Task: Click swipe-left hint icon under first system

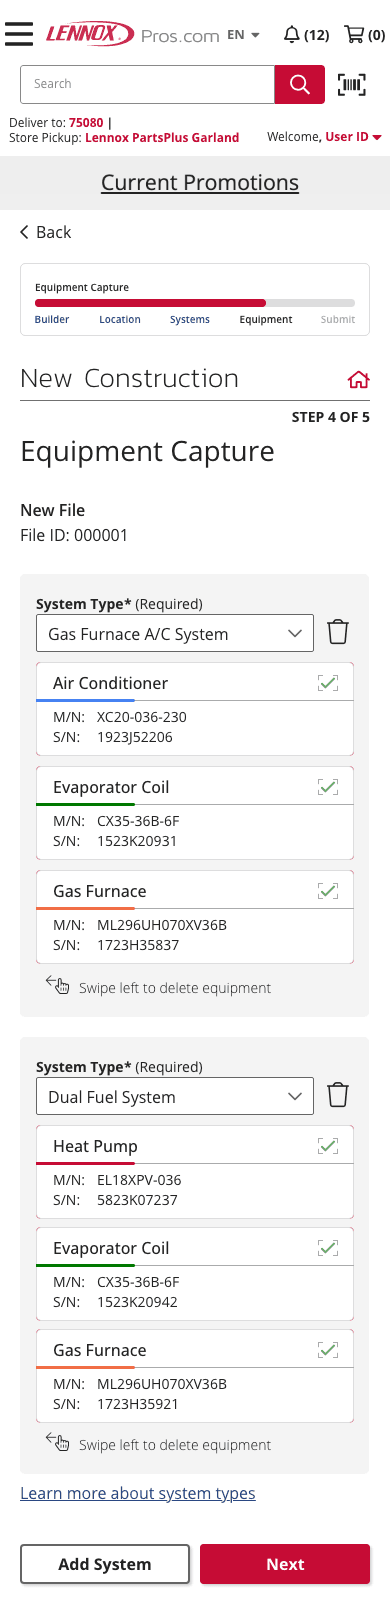Action: [57, 985]
